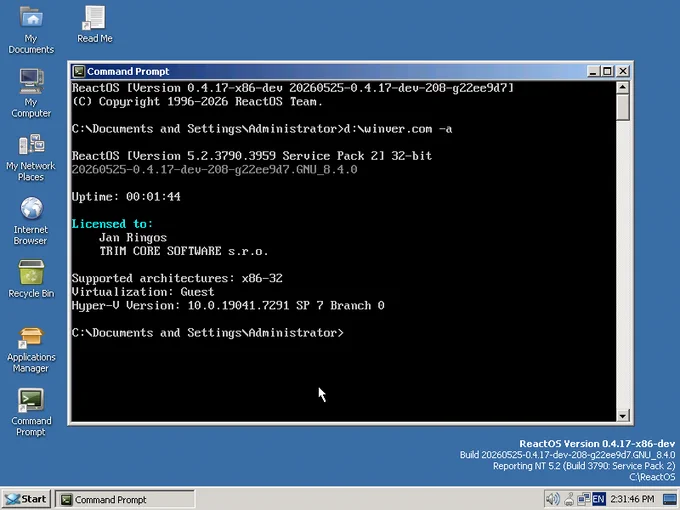680x510 pixels.
Task: Select the Recycle Bin icon
Action: [x=31, y=280]
